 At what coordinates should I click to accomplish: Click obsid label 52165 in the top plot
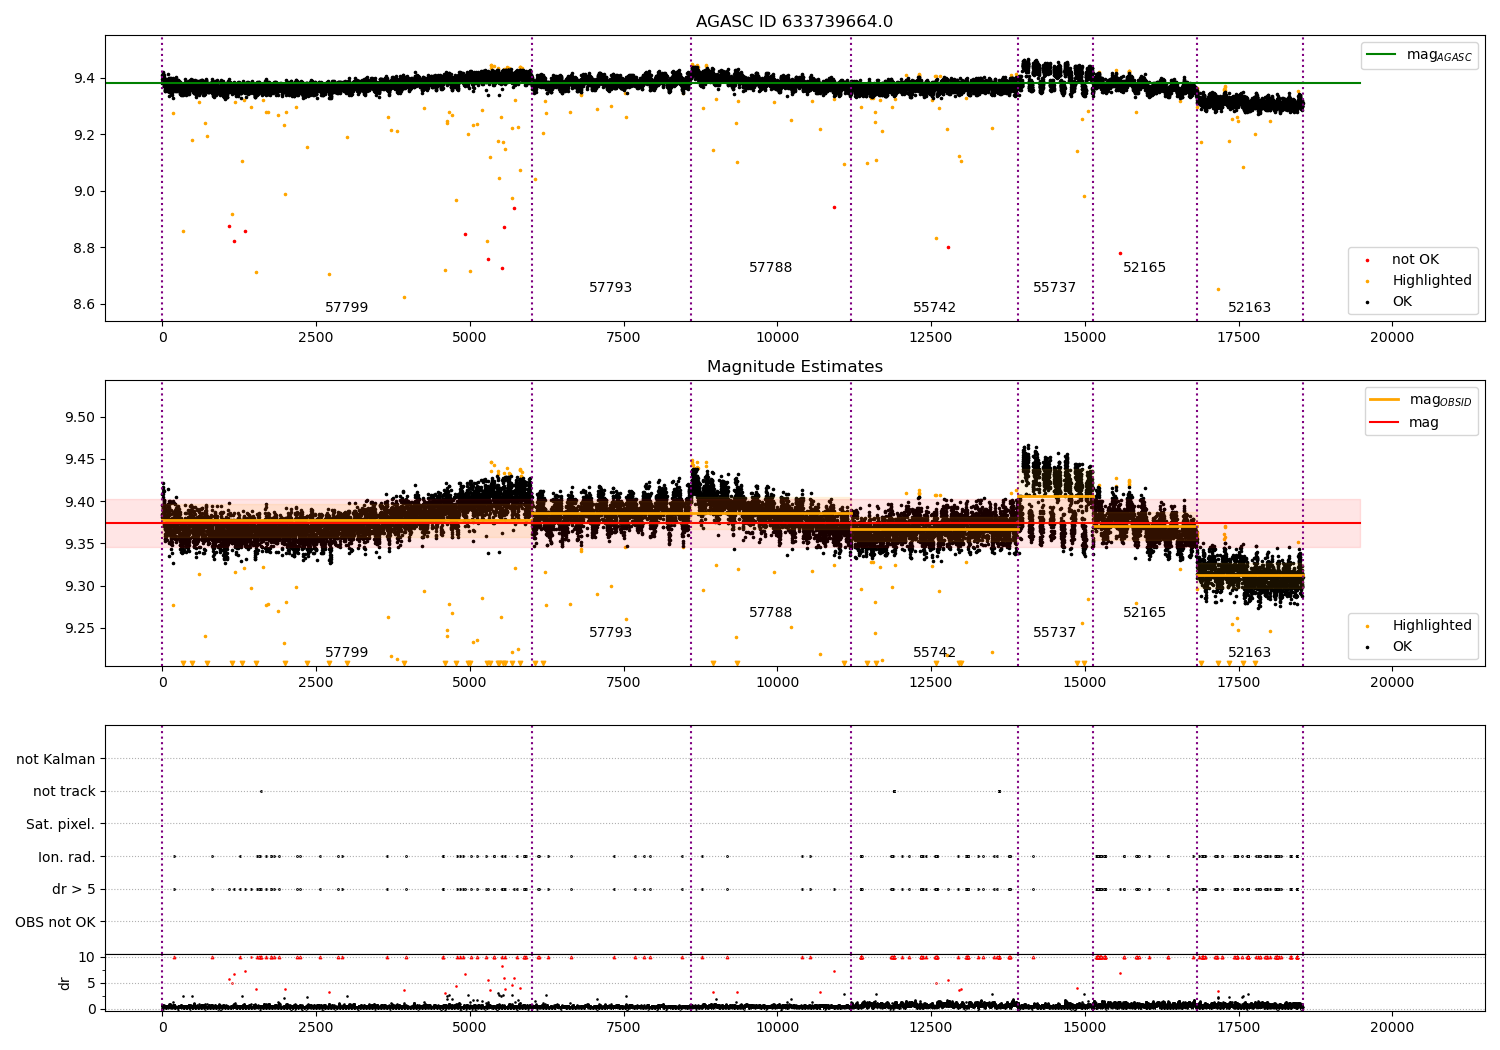point(1144,268)
